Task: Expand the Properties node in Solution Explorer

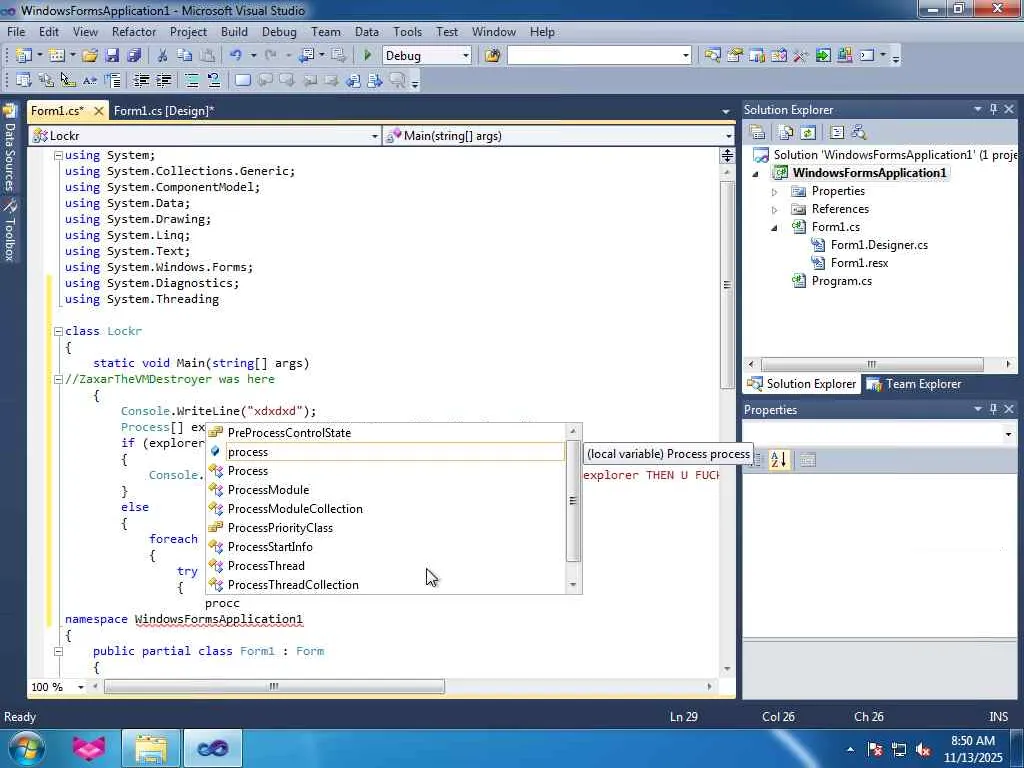Action: coord(775,191)
